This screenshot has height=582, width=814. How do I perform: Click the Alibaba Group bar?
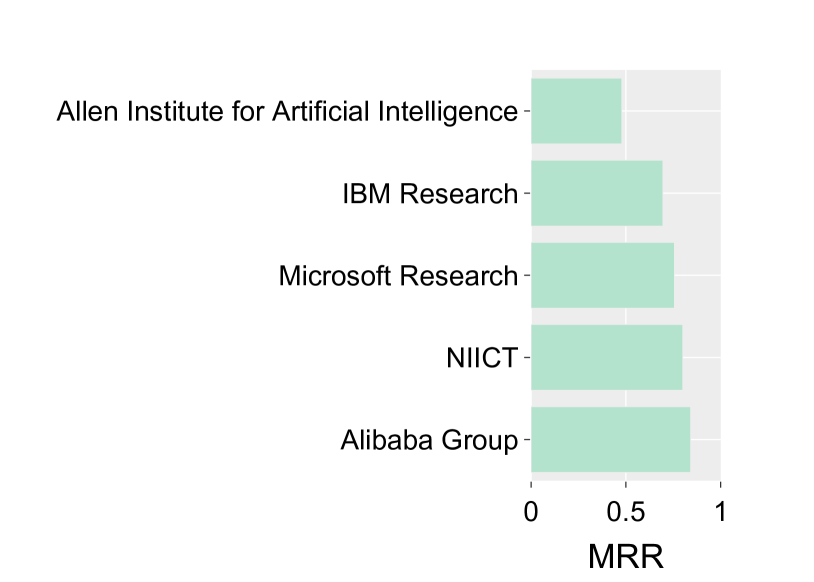[610, 439]
